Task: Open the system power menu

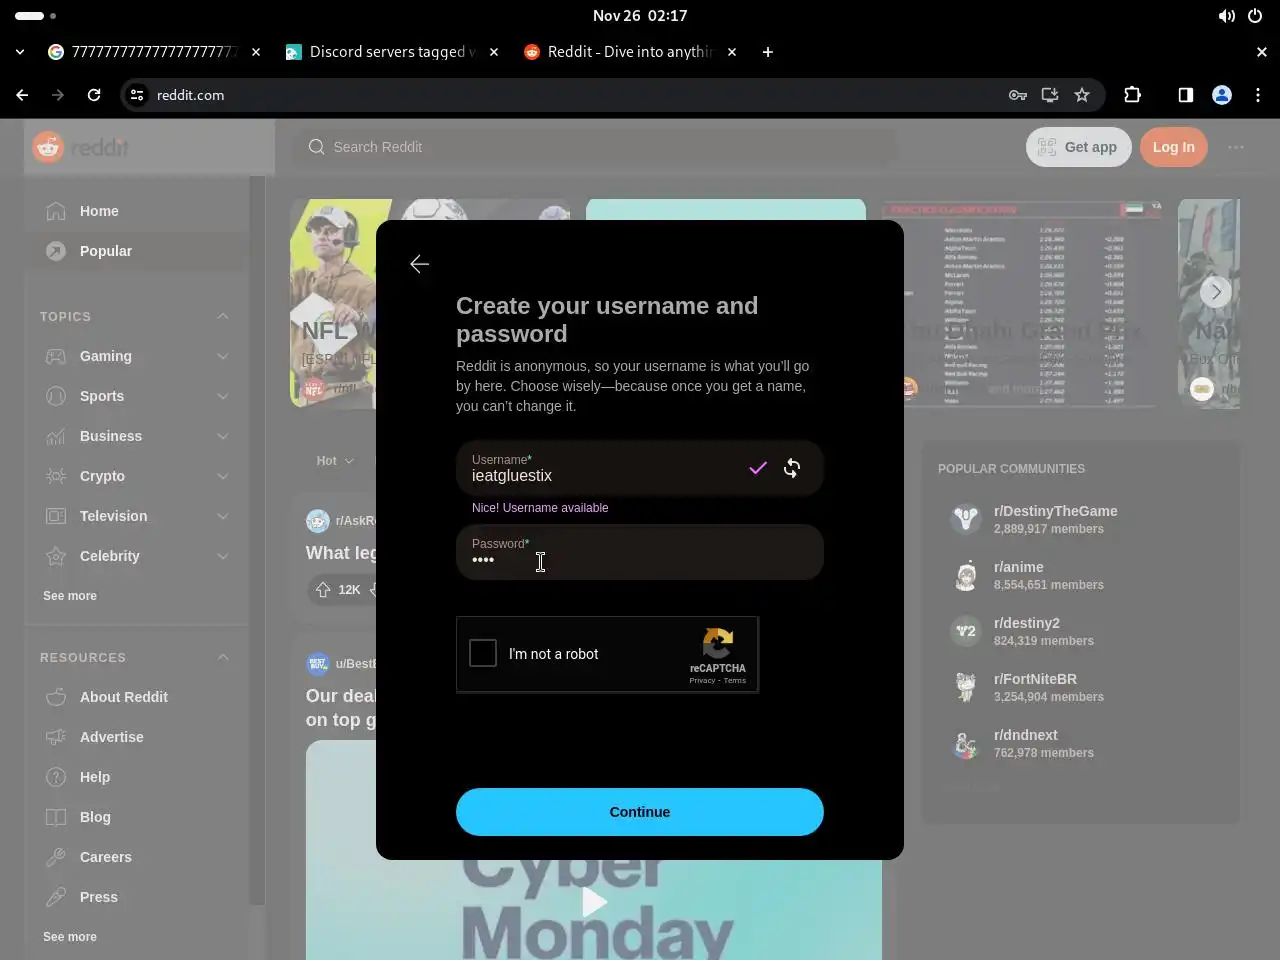Action: tap(1254, 16)
